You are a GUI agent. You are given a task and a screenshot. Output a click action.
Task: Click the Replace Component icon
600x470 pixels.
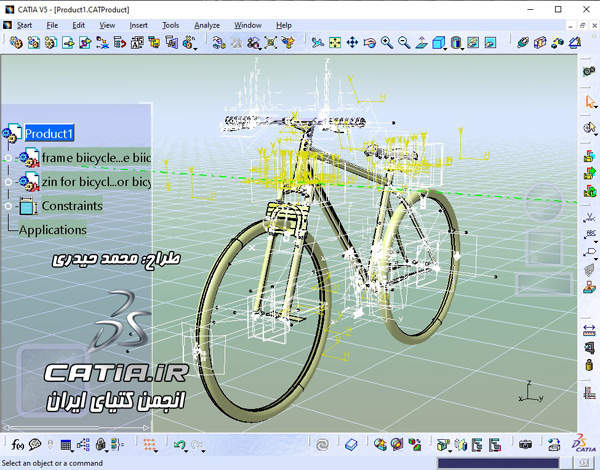point(103,42)
